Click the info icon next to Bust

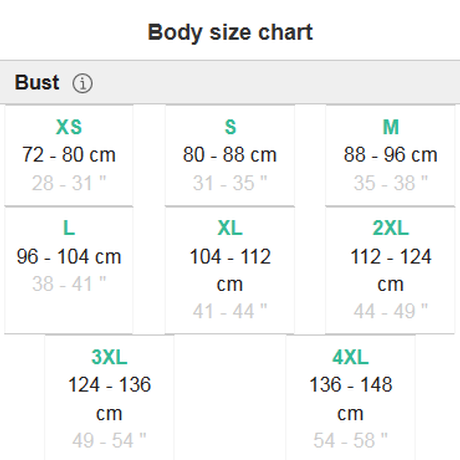[83, 83]
